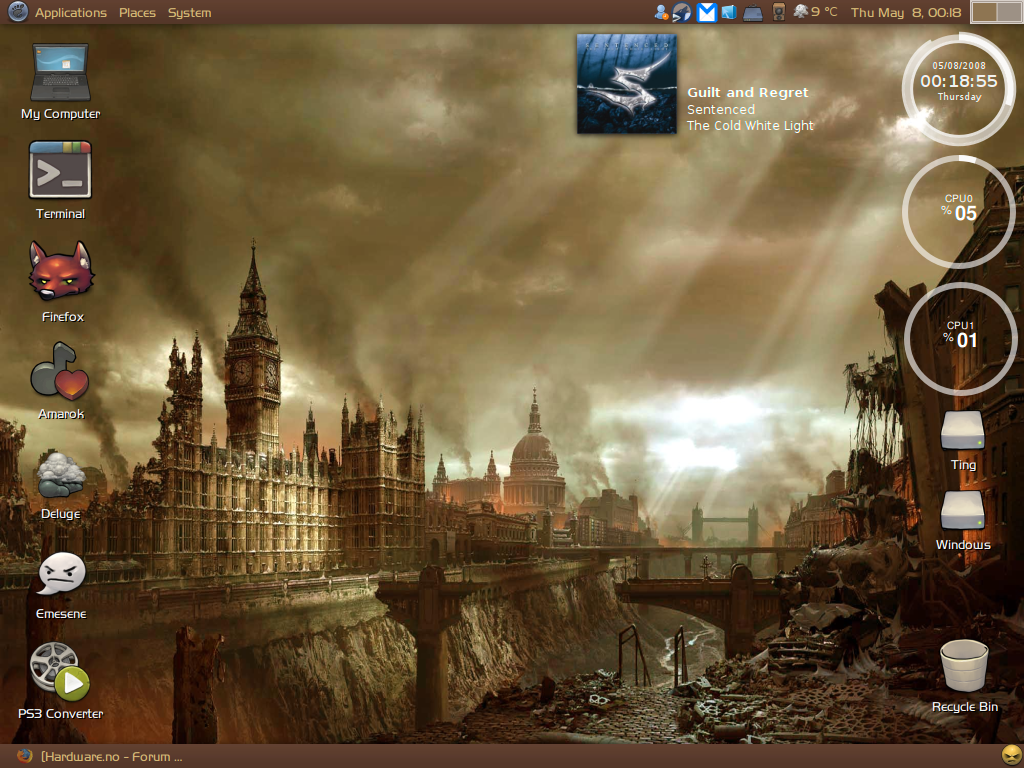Viewport: 1024px width, 768px height.
Task: Click the Amarok wolf tray icon
Action: (682, 12)
